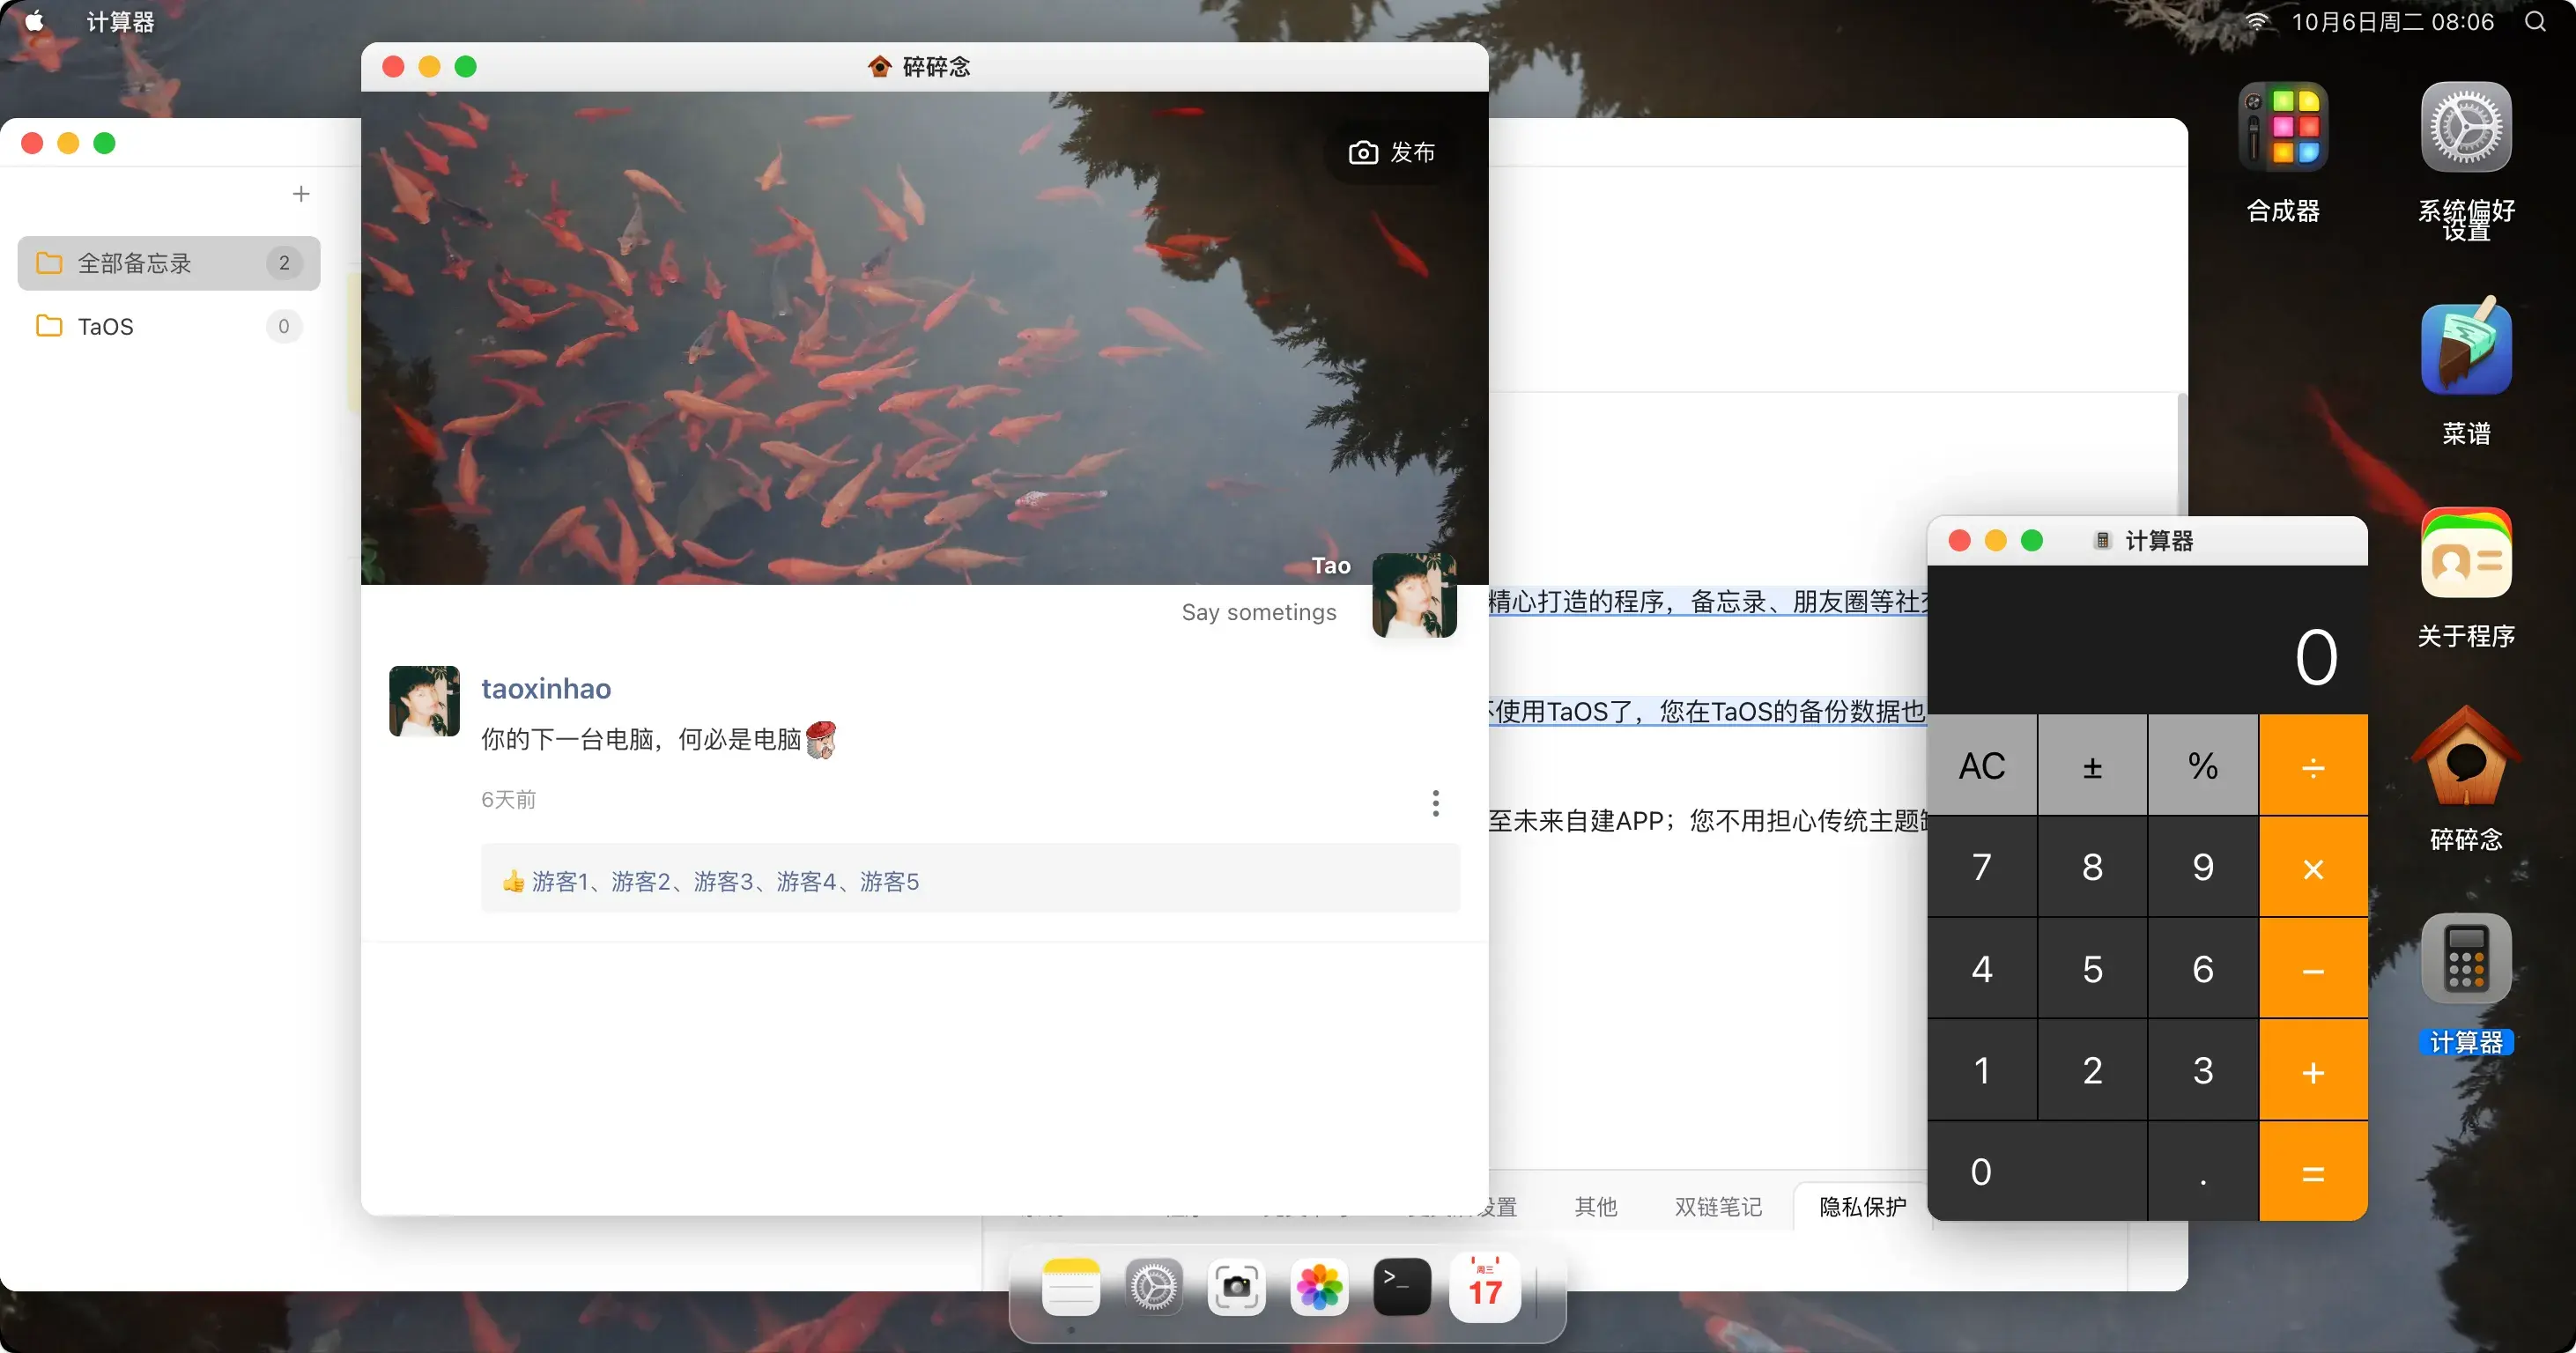
Task: Click the percent key on the calculator
Action: point(2203,766)
